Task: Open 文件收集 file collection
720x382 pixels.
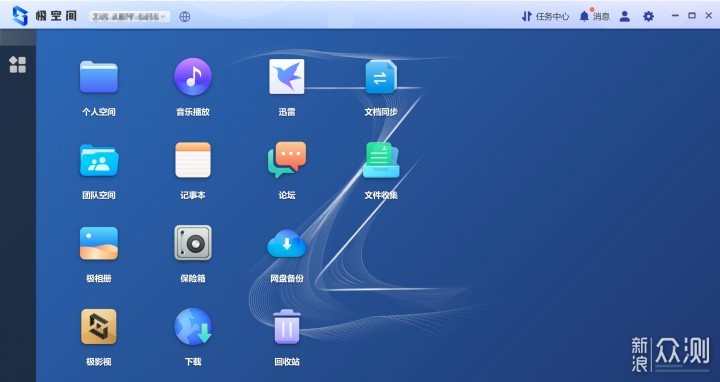Action: coord(381,160)
